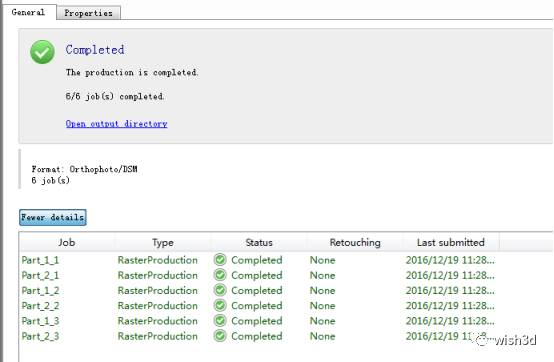Select the General tab
Image resolution: width=554 pixels, height=362 pixels.
[x=28, y=12]
